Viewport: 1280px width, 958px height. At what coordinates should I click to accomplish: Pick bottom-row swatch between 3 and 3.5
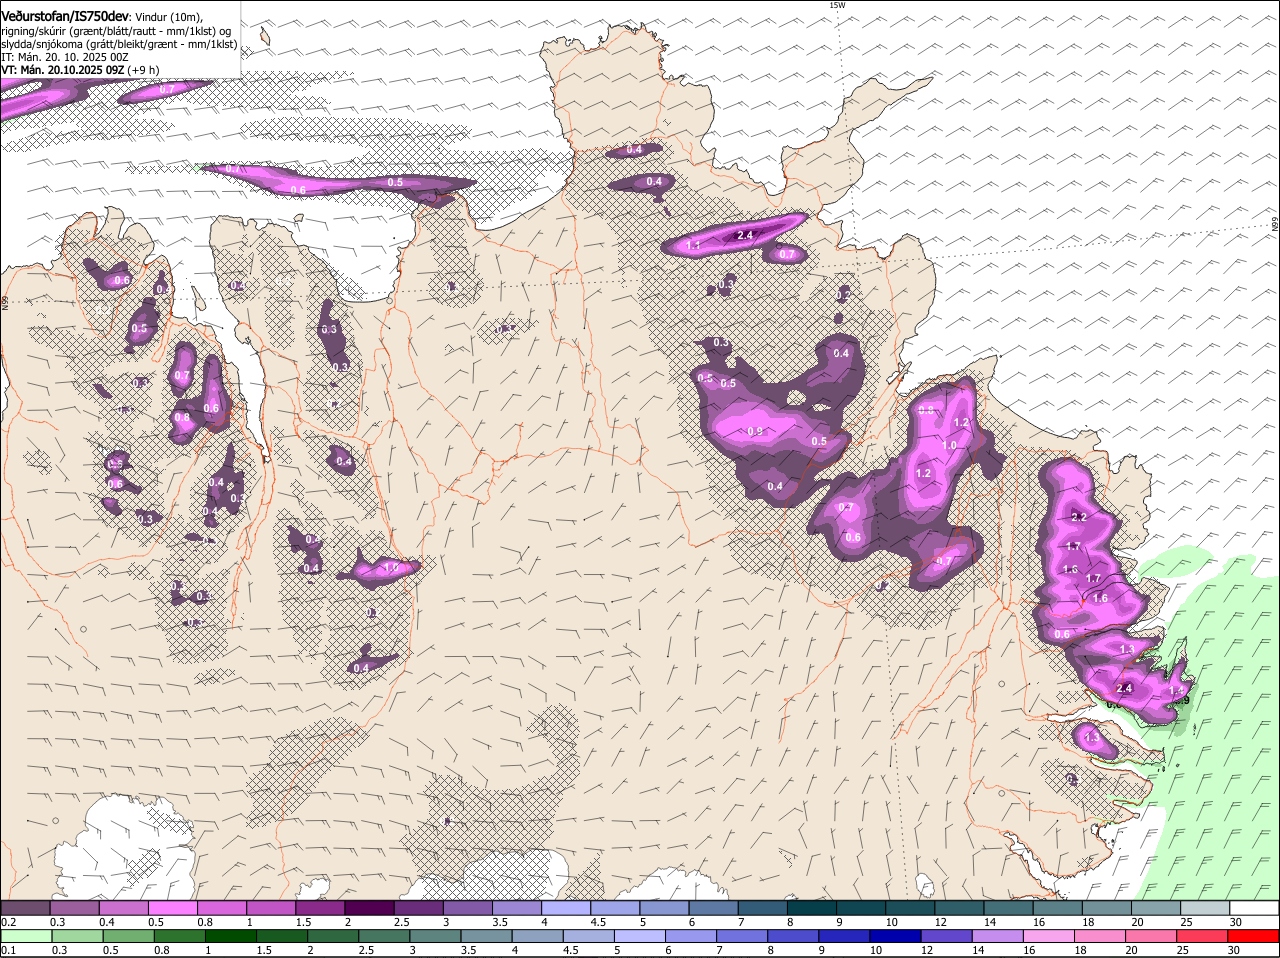pos(437,936)
